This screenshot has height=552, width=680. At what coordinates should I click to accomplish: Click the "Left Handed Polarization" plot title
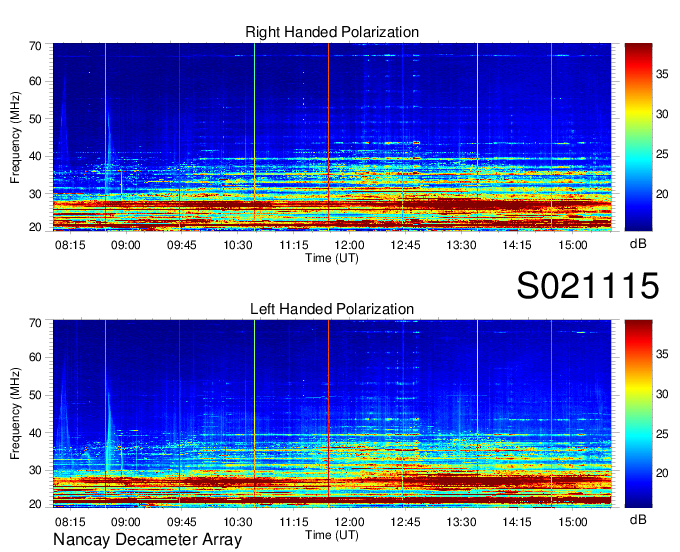pos(332,309)
